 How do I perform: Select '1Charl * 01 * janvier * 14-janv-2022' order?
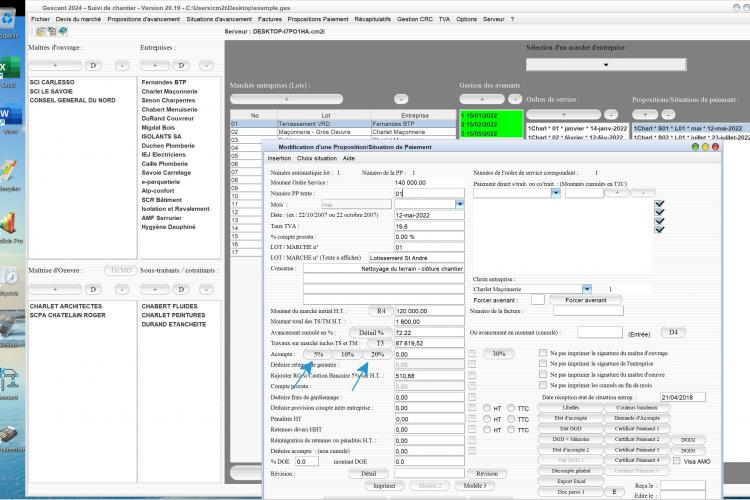[x=577, y=129]
